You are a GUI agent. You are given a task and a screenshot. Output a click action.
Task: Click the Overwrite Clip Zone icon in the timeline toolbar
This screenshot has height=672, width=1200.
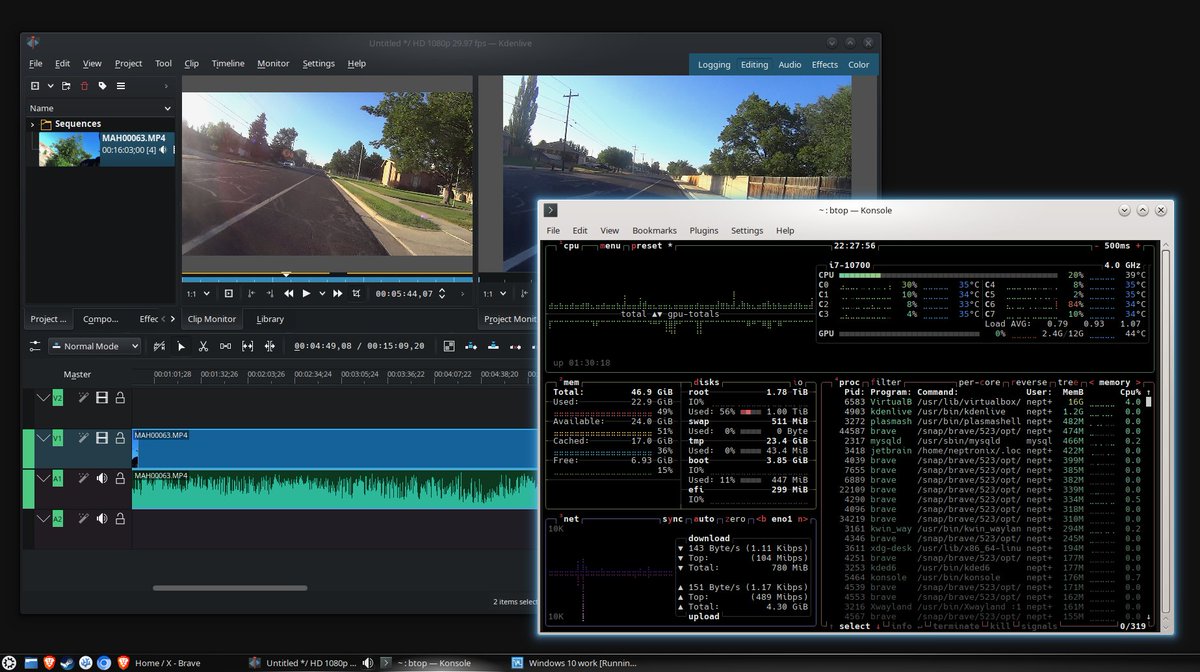(493, 346)
